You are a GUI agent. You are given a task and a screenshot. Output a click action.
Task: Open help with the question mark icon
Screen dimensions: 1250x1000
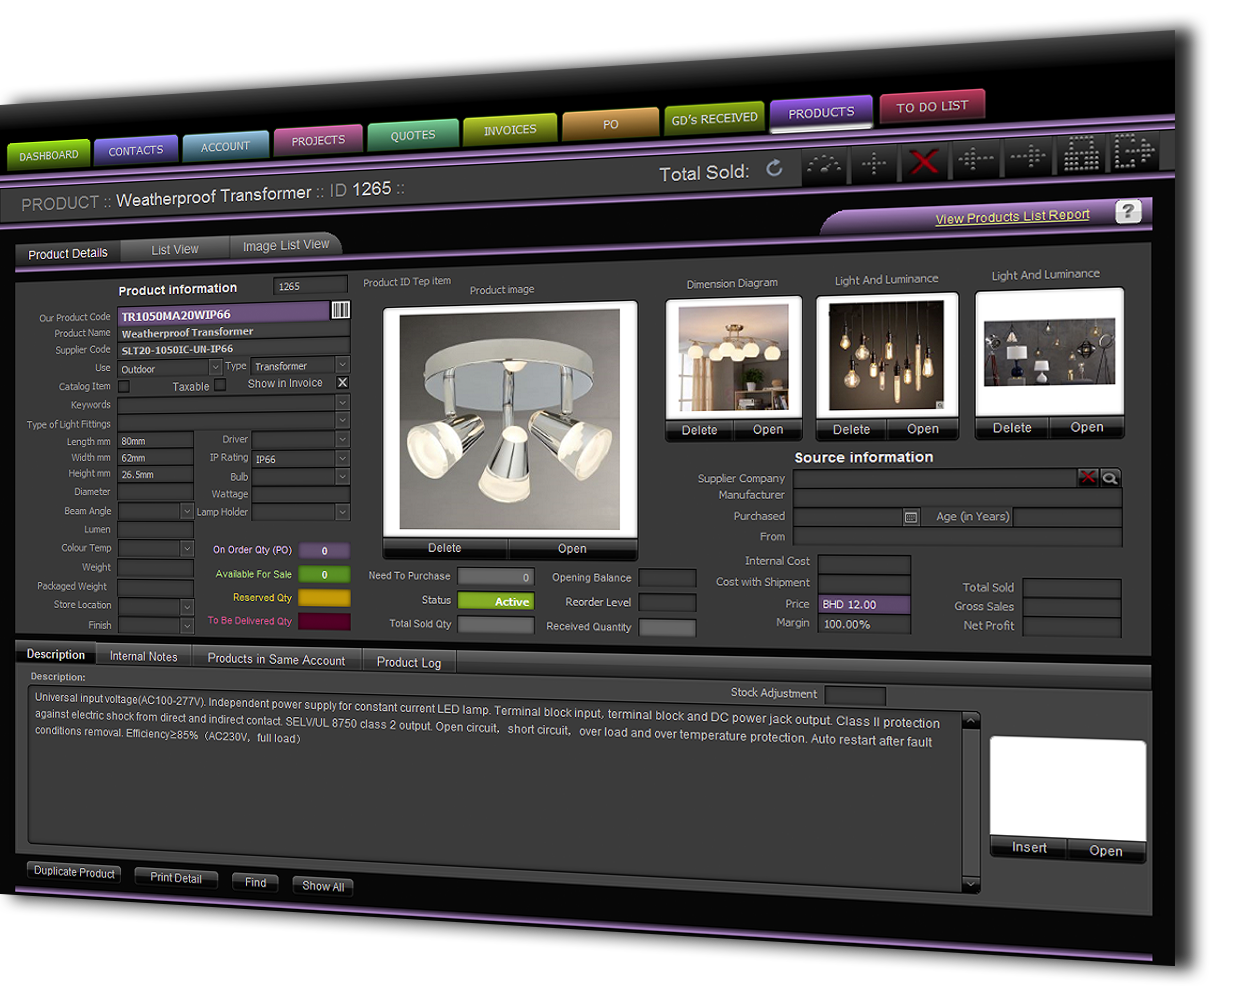click(1128, 211)
